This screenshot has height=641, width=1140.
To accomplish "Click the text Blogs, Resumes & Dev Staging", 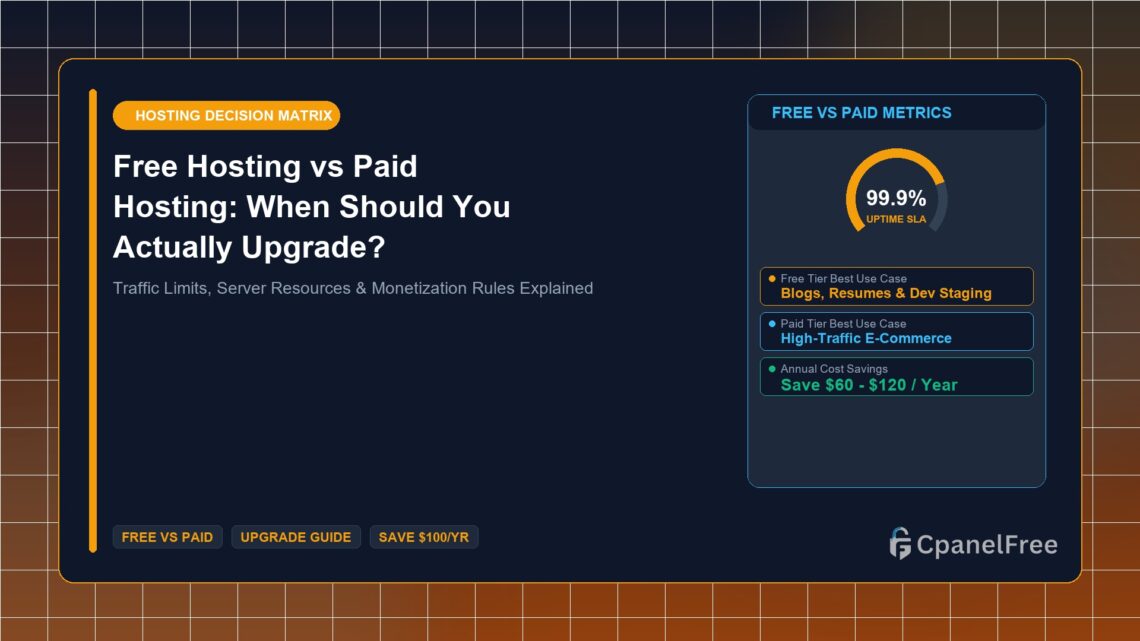I will (x=886, y=294).
